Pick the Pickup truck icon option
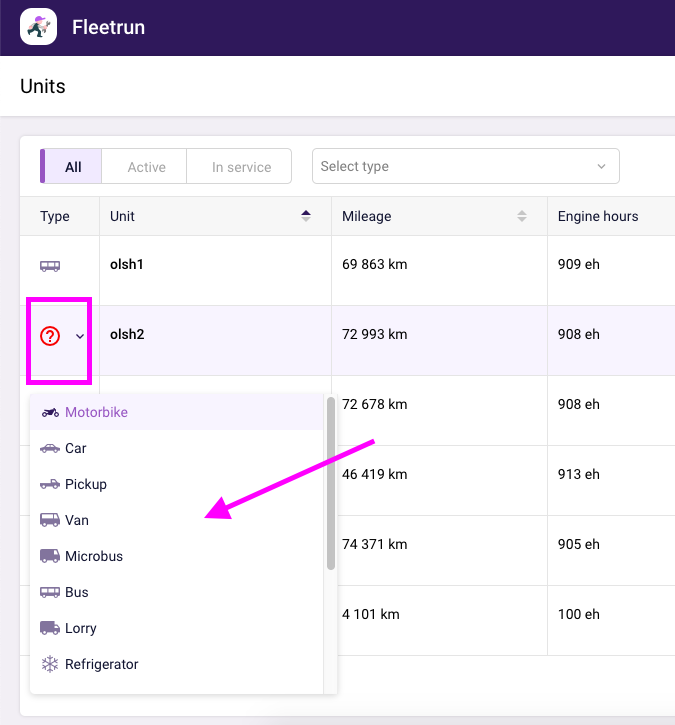 [50, 485]
